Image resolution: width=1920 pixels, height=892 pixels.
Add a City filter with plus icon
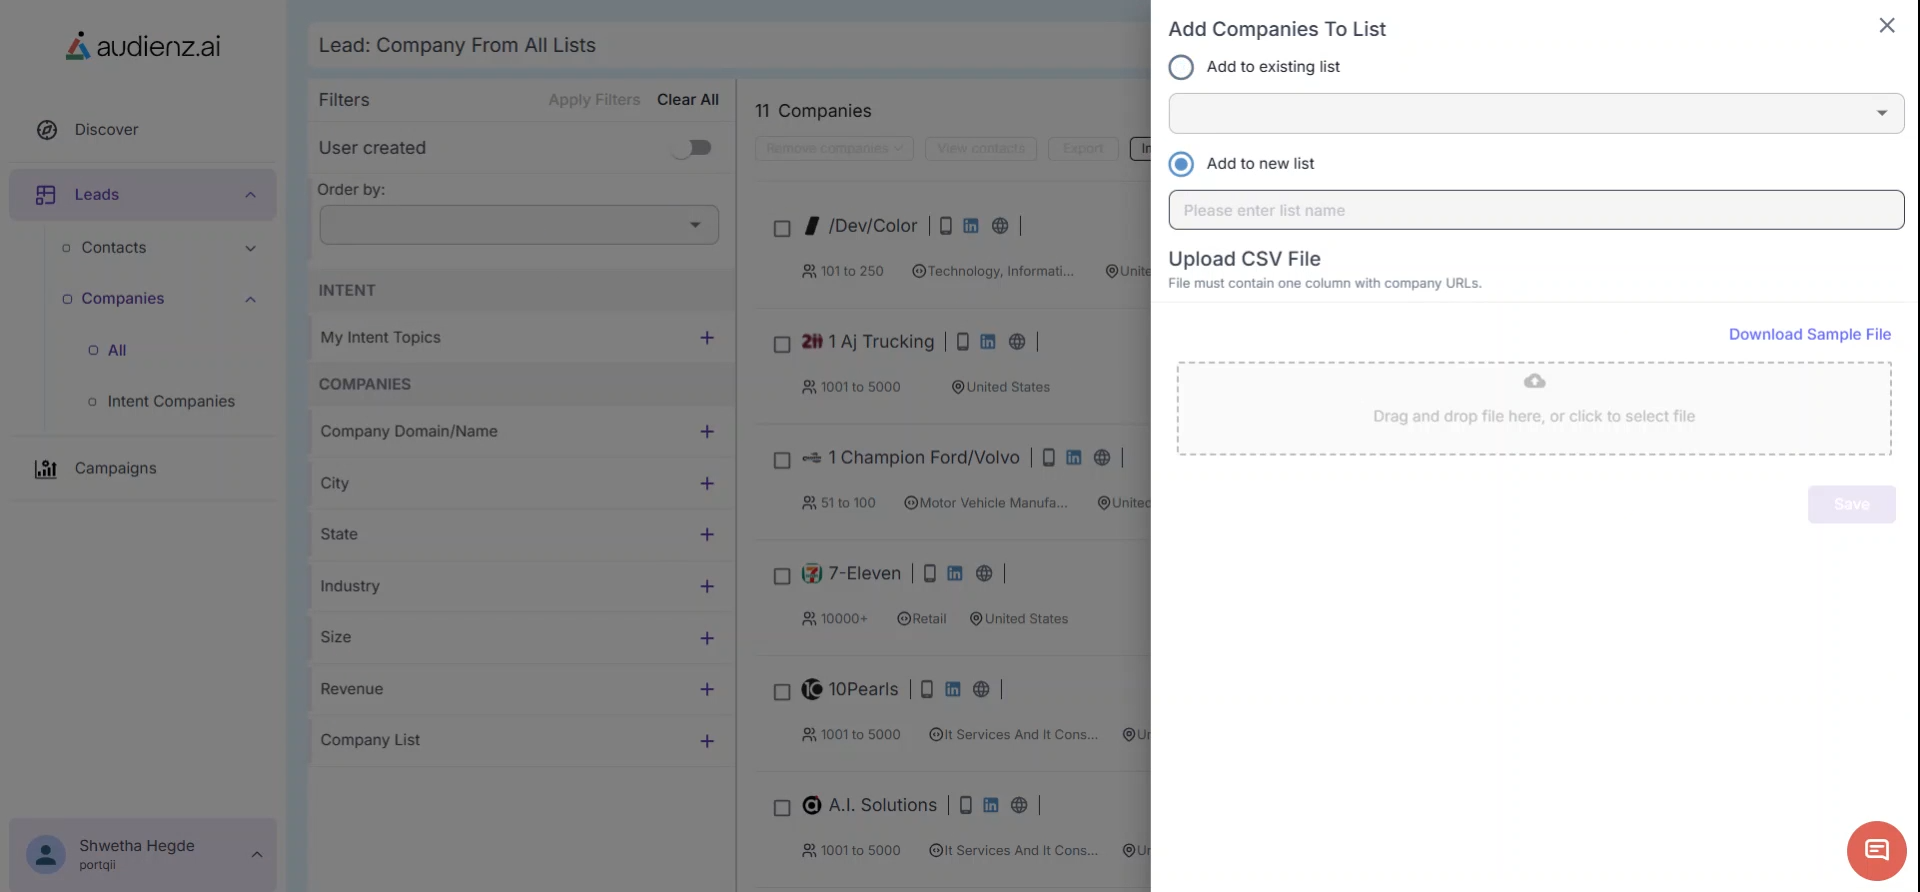(707, 483)
